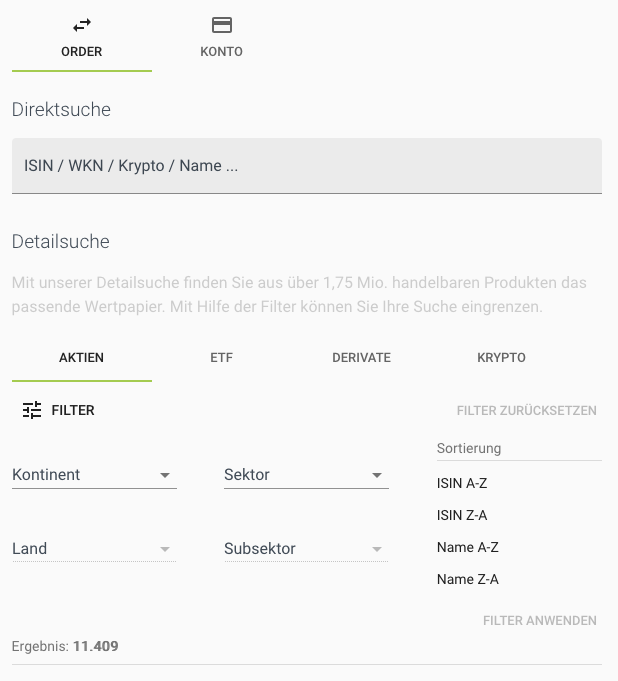This screenshot has height=681, width=618.
Task: Open the DERIVATE tab
Action: (361, 357)
